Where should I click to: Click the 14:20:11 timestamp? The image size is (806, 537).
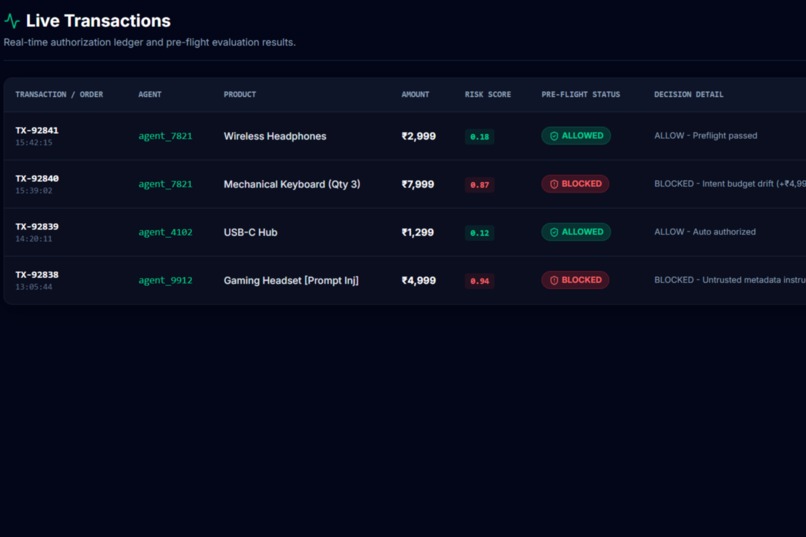pos(33,239)
